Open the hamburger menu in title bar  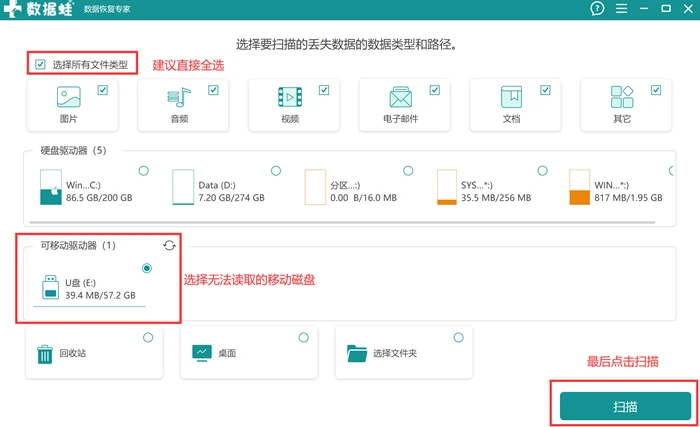coord(621,8)
